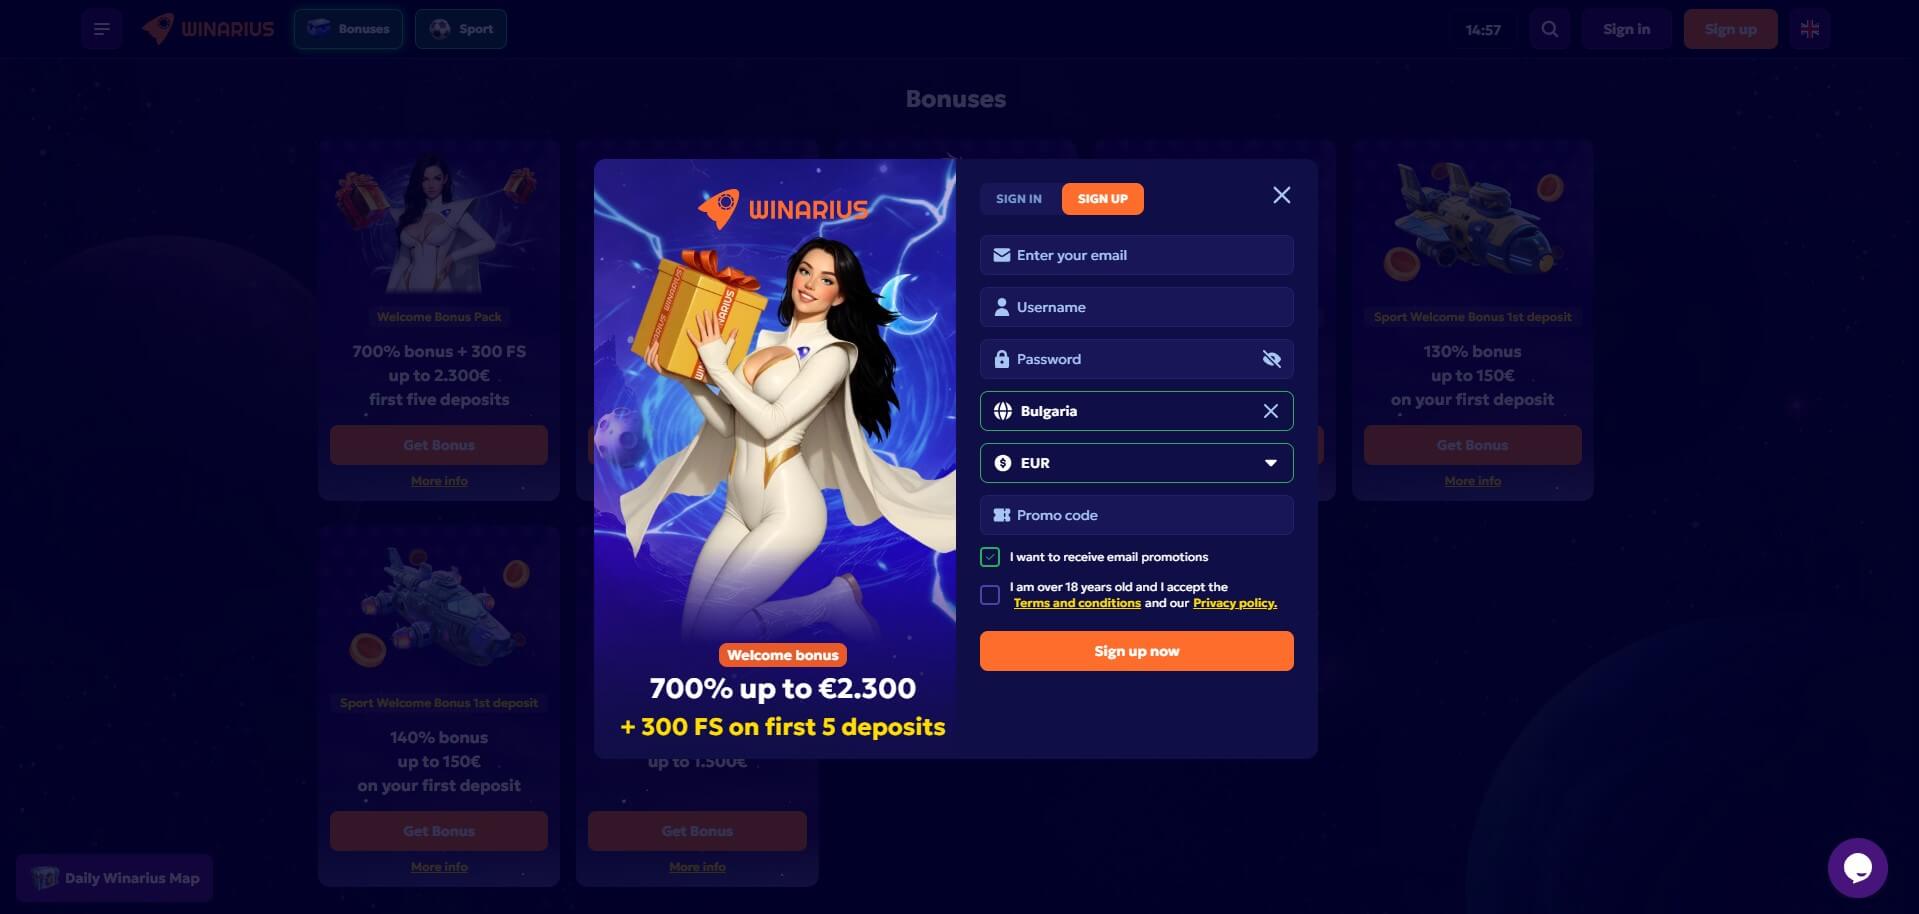The width and height of the screenshot is (1919, 914).
Task: Open the search magnifier icon
Action: pos(1550,29)
